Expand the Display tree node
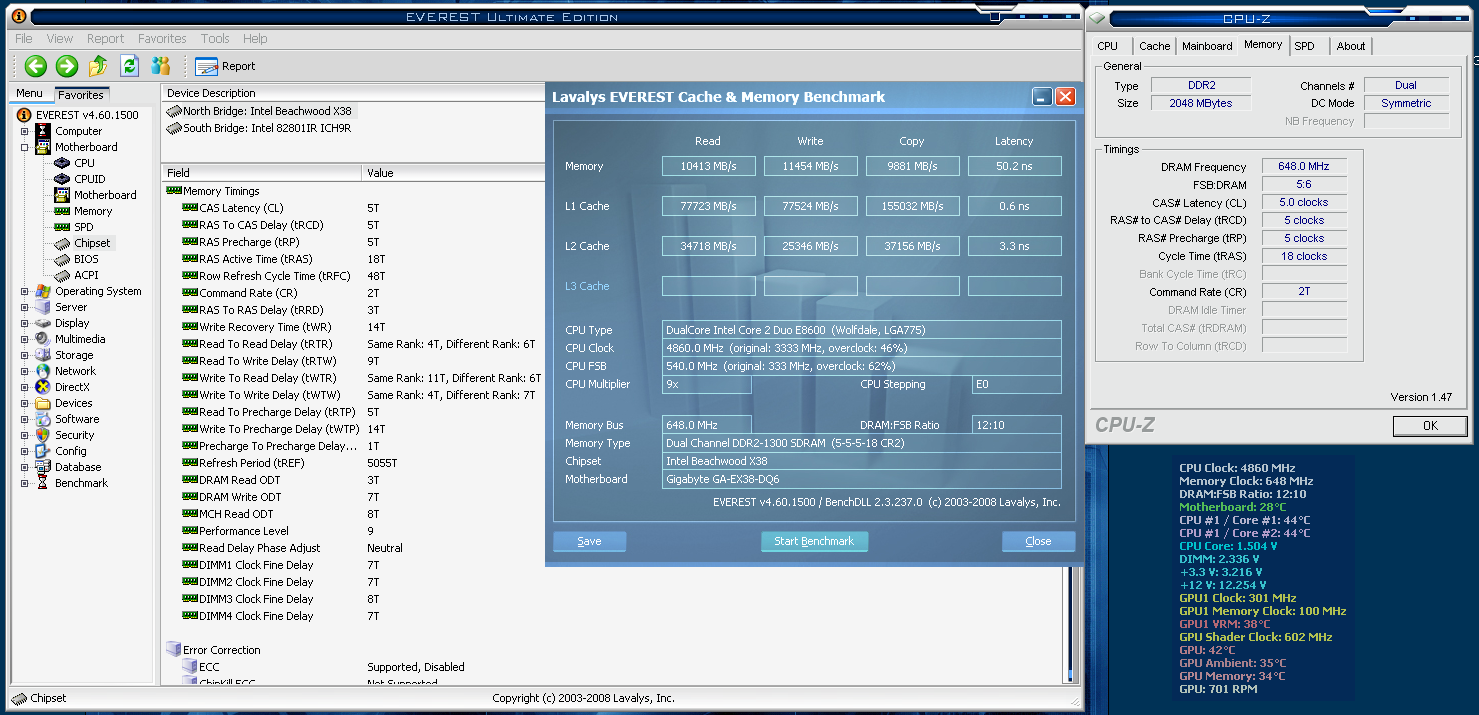The width and height of the screenshot is (1479, 715). point(25,323)
